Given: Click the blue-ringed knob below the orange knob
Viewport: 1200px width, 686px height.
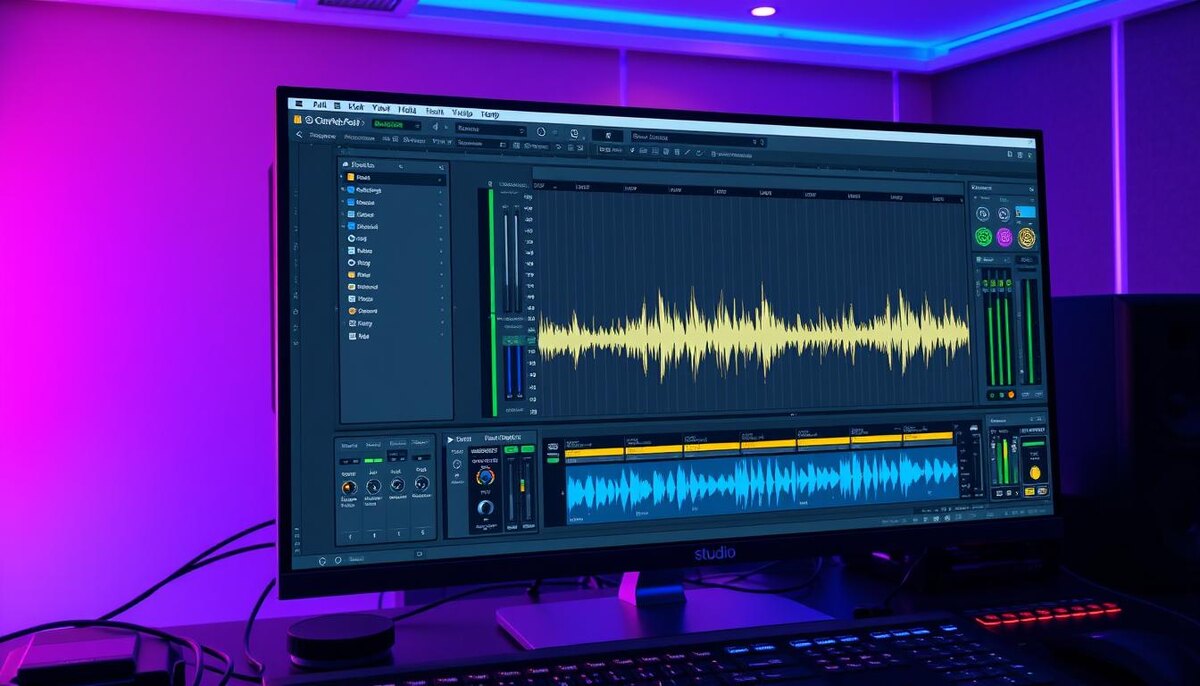Looking at the screenshot, I should (486, 508).
